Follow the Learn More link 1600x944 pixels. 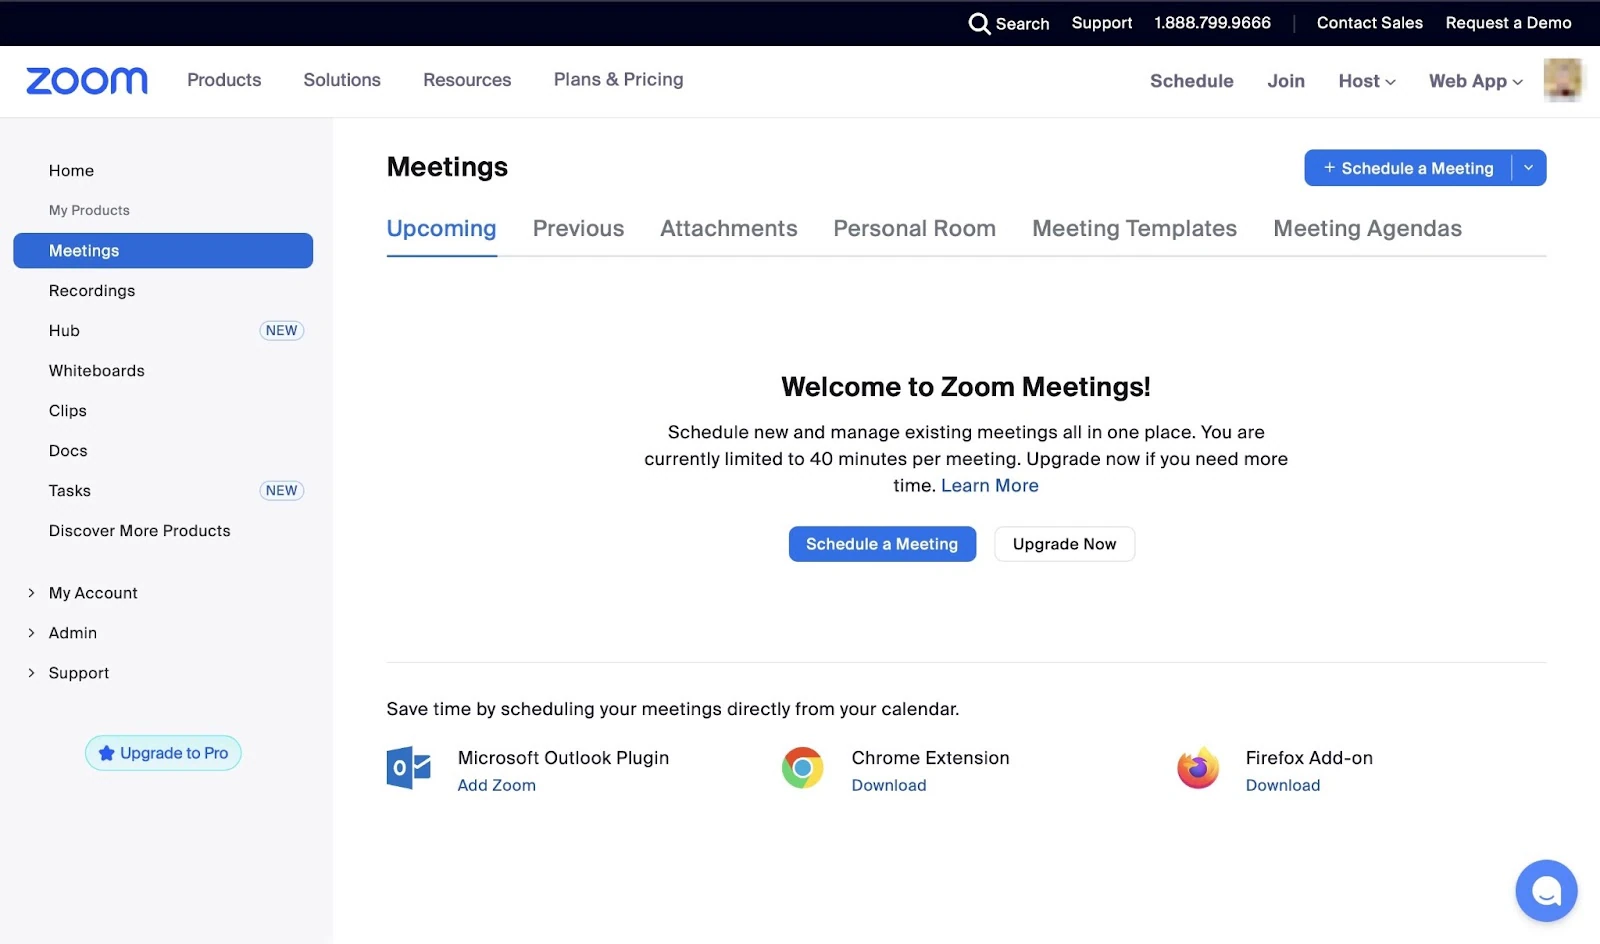(x=990, y=486)
